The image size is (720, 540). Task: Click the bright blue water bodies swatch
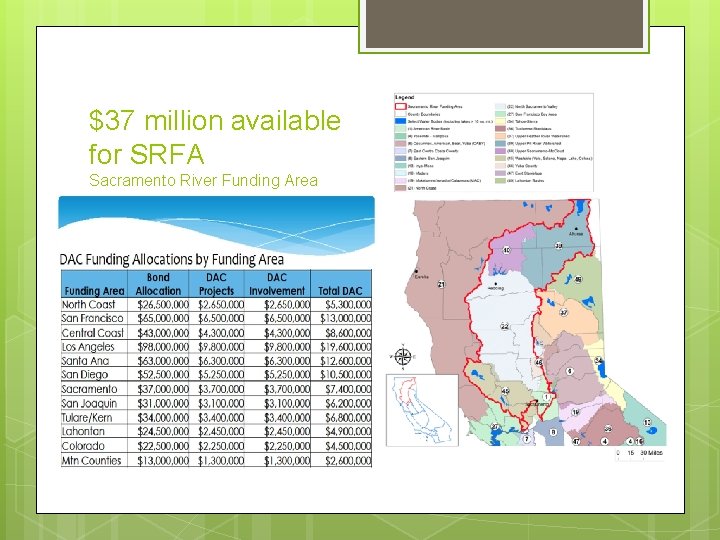point(400,121)
